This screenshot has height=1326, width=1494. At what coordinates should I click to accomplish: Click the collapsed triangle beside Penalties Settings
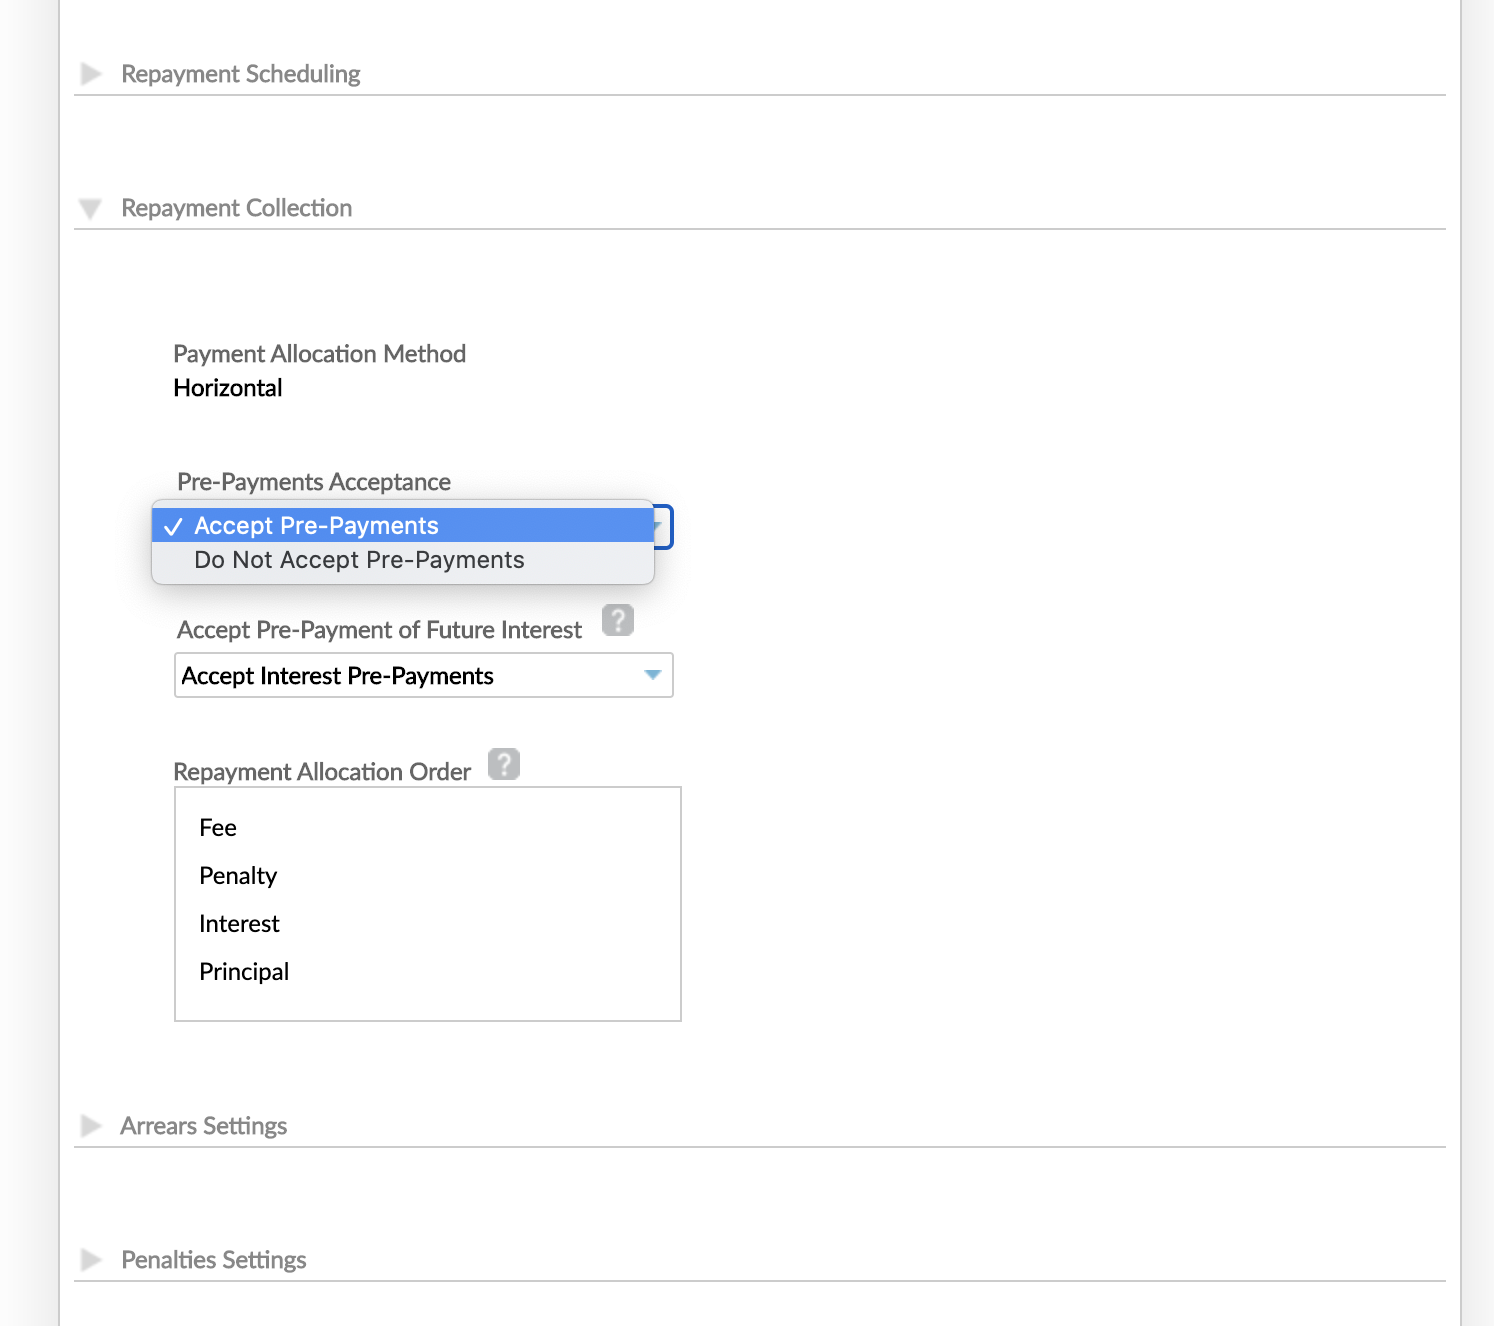91,1259
